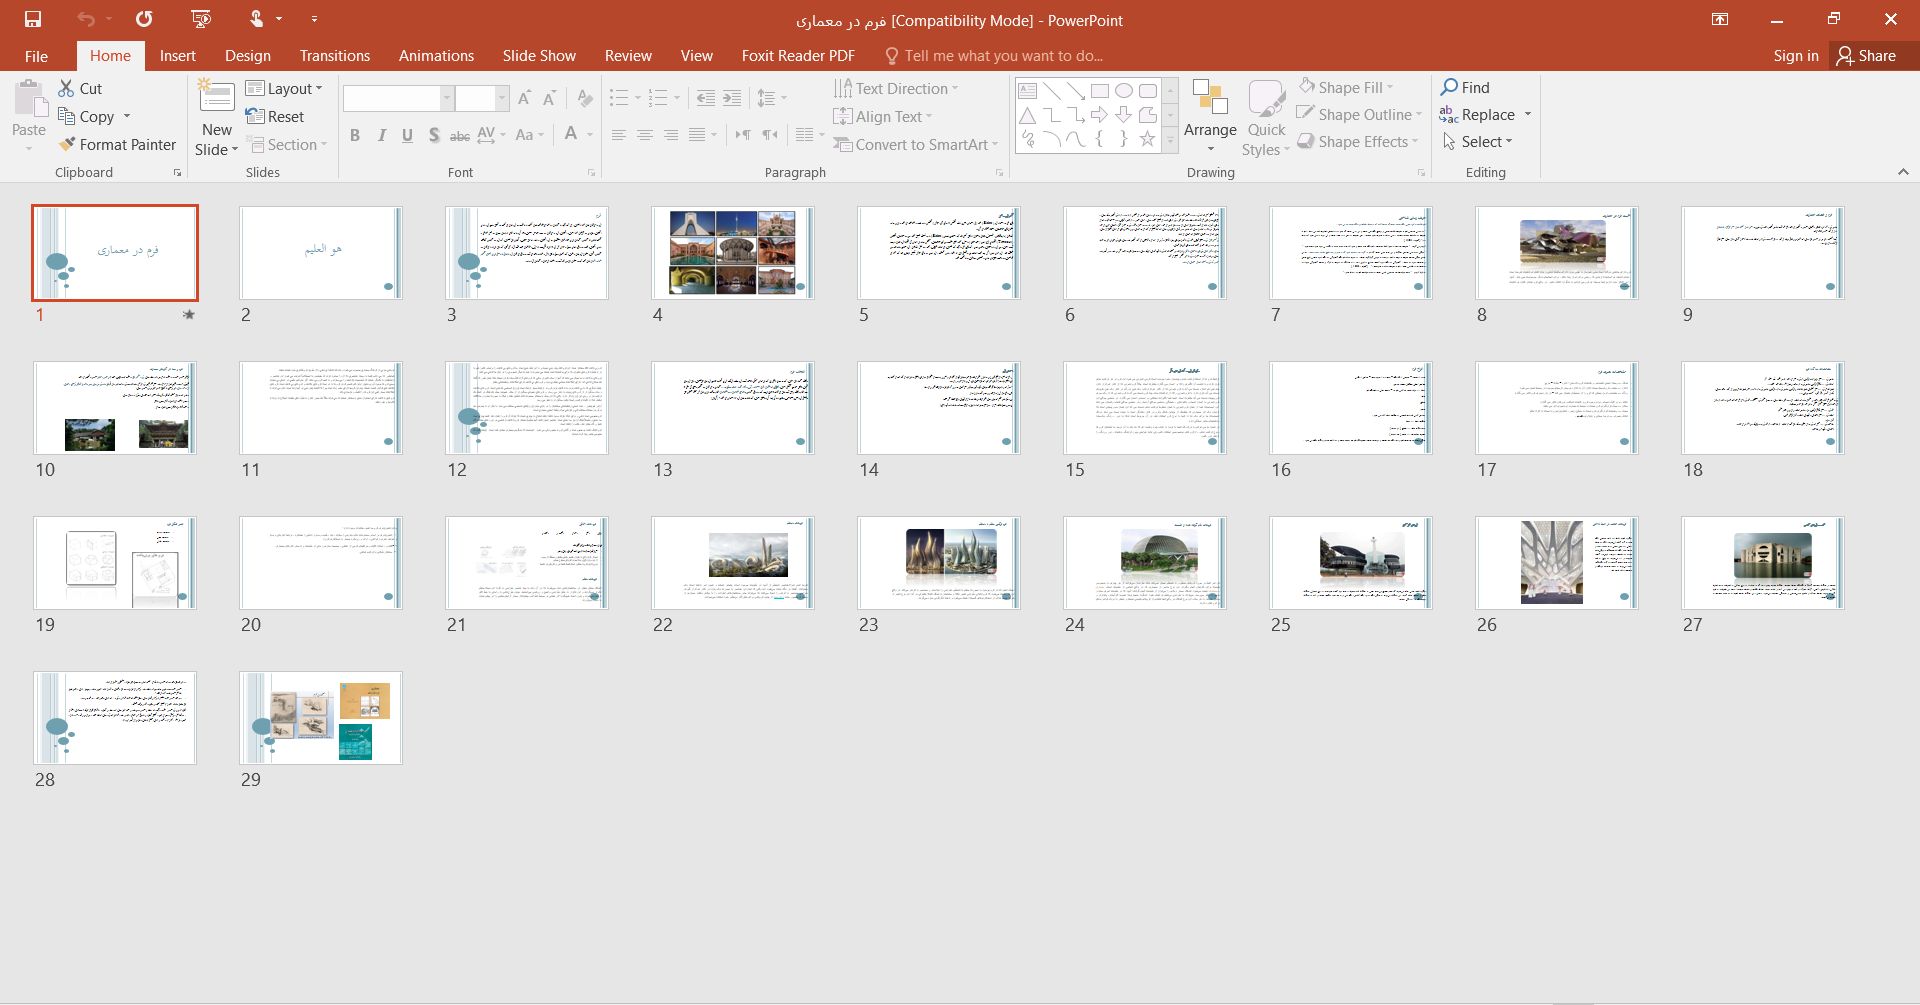
Task: Collapse the ribbon with the chevron arrow
Action: [1902, 172]
